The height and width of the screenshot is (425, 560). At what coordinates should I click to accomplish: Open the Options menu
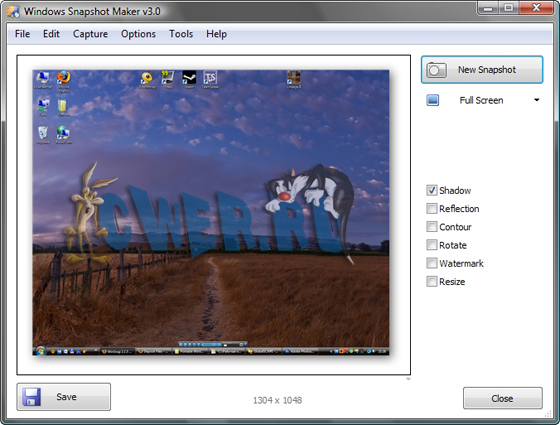pos(138,34)
